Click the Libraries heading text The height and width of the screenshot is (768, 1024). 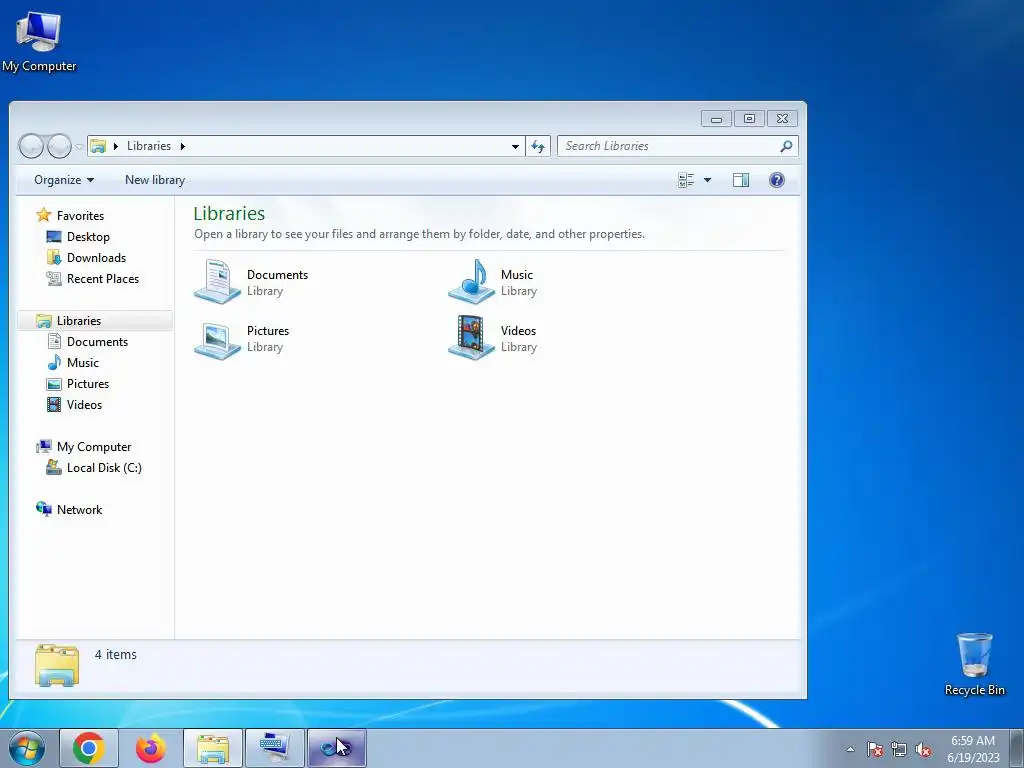229,214
